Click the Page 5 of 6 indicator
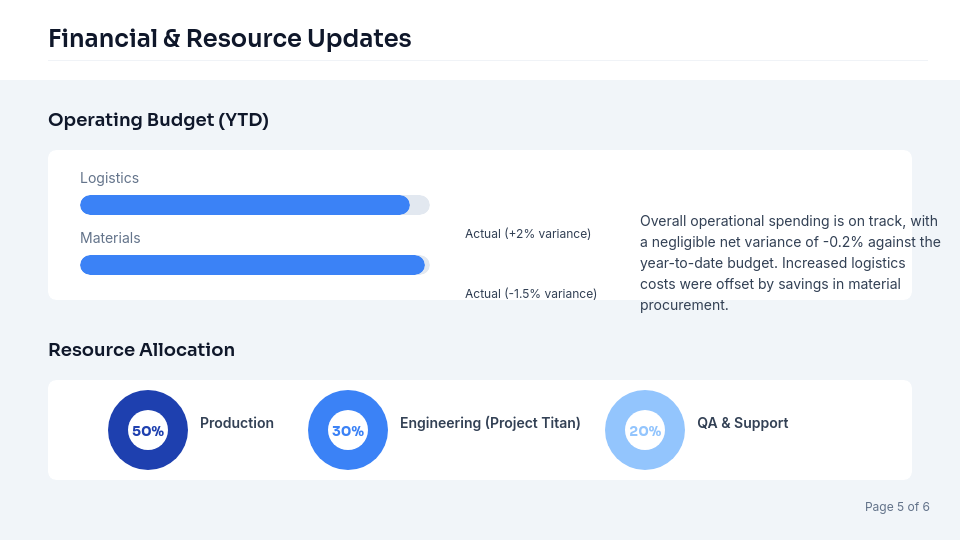 (x=897, y=507)
